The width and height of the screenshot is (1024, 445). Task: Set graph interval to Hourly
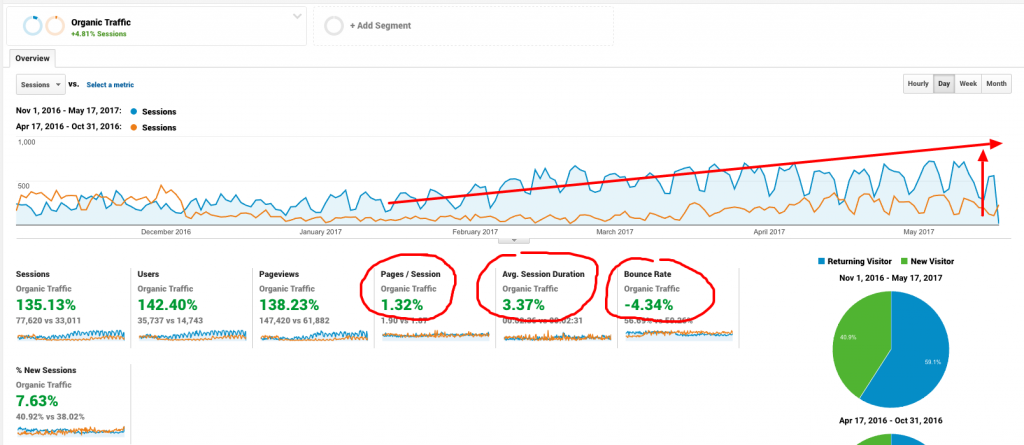tap(918, 84)
